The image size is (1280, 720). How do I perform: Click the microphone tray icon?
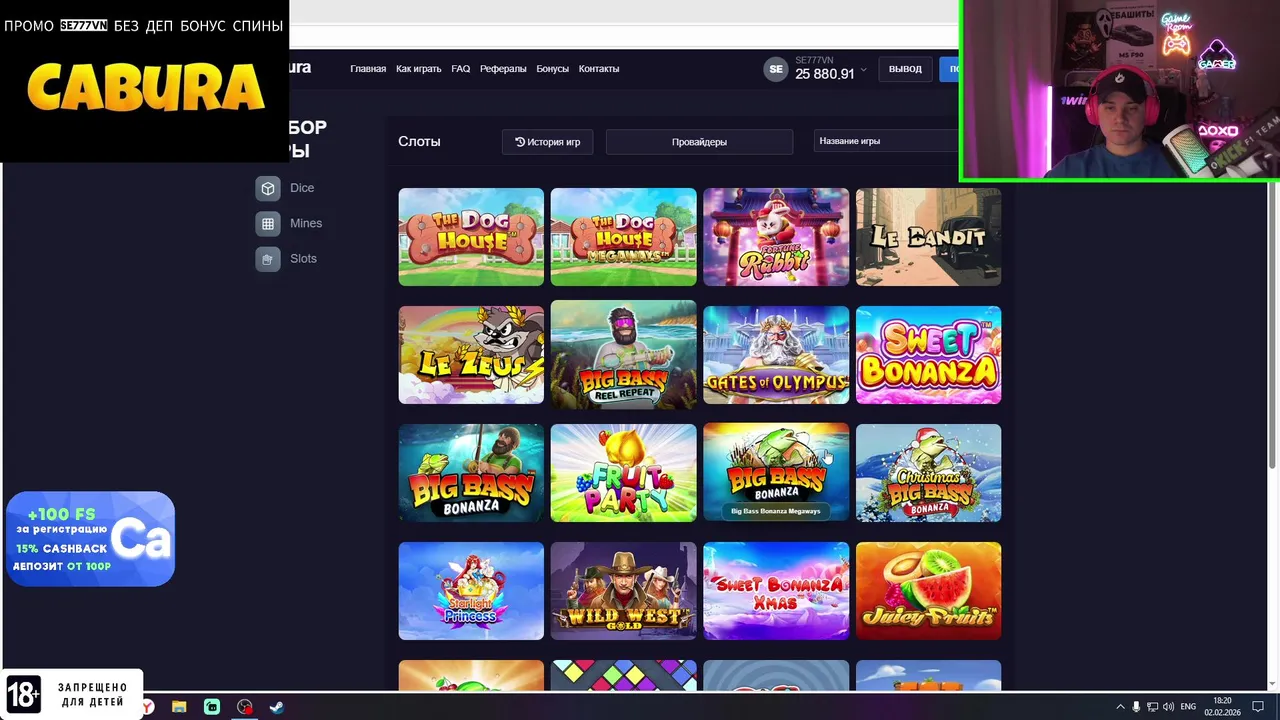pyautogui.click(x=1136, y=707)
